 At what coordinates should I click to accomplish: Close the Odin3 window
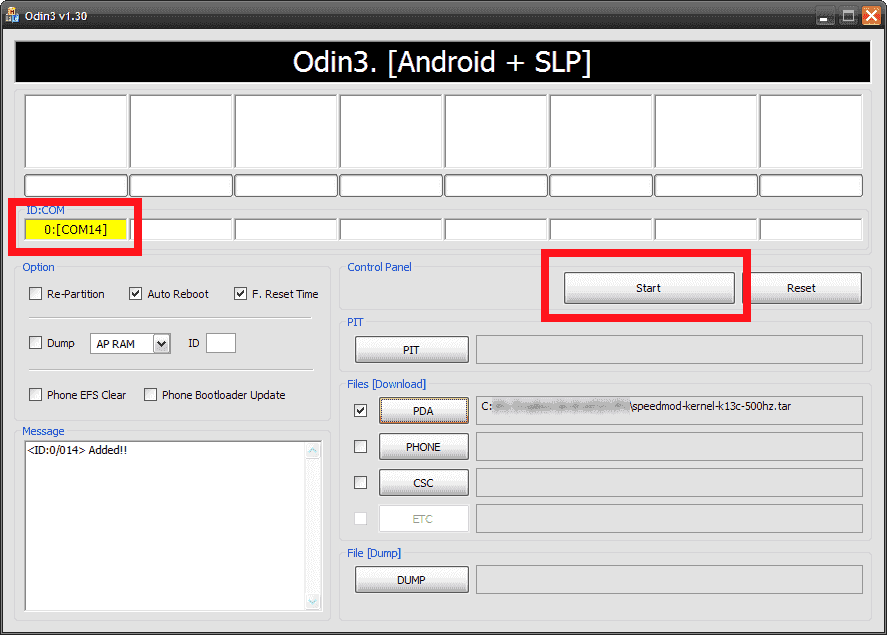[x=871, y=16]
